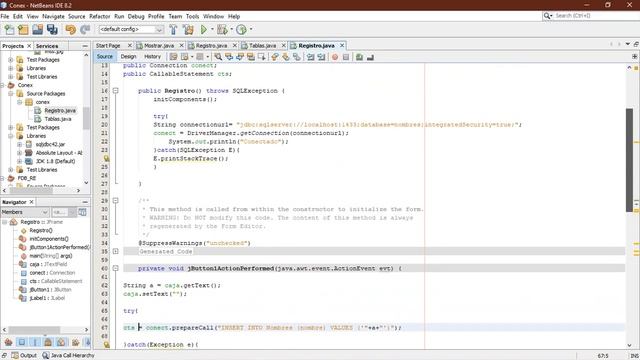The height and width of the screenshot is (360, 640).
Task: Shift the line left in editor toolbar
Action: 311,57
